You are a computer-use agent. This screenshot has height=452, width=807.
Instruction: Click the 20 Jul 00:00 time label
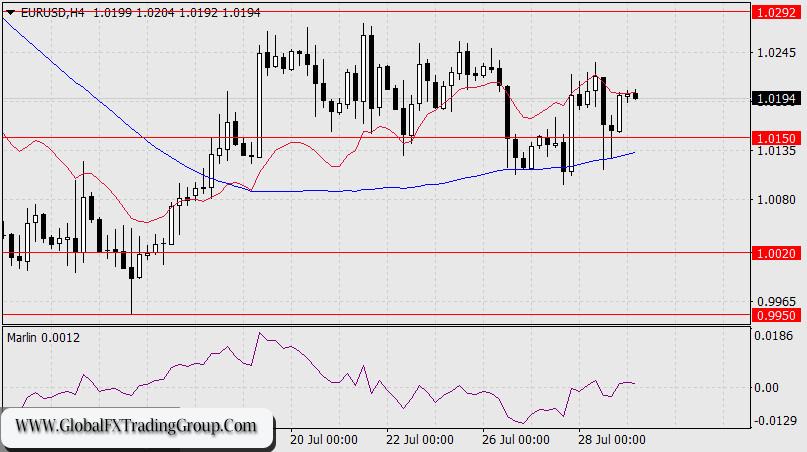[x=324, y=440]
